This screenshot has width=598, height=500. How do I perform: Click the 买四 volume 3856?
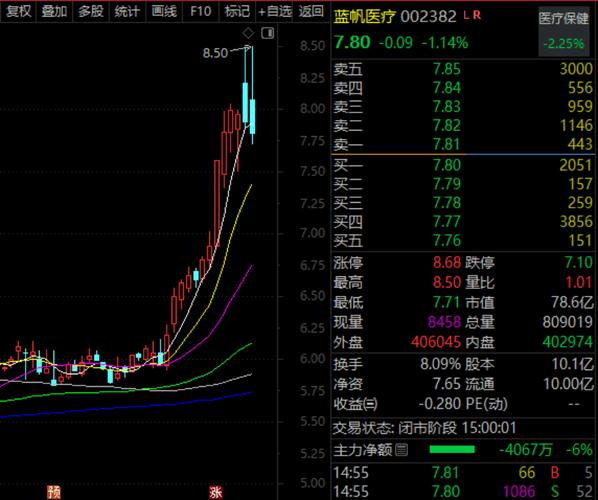click(576, 222)
